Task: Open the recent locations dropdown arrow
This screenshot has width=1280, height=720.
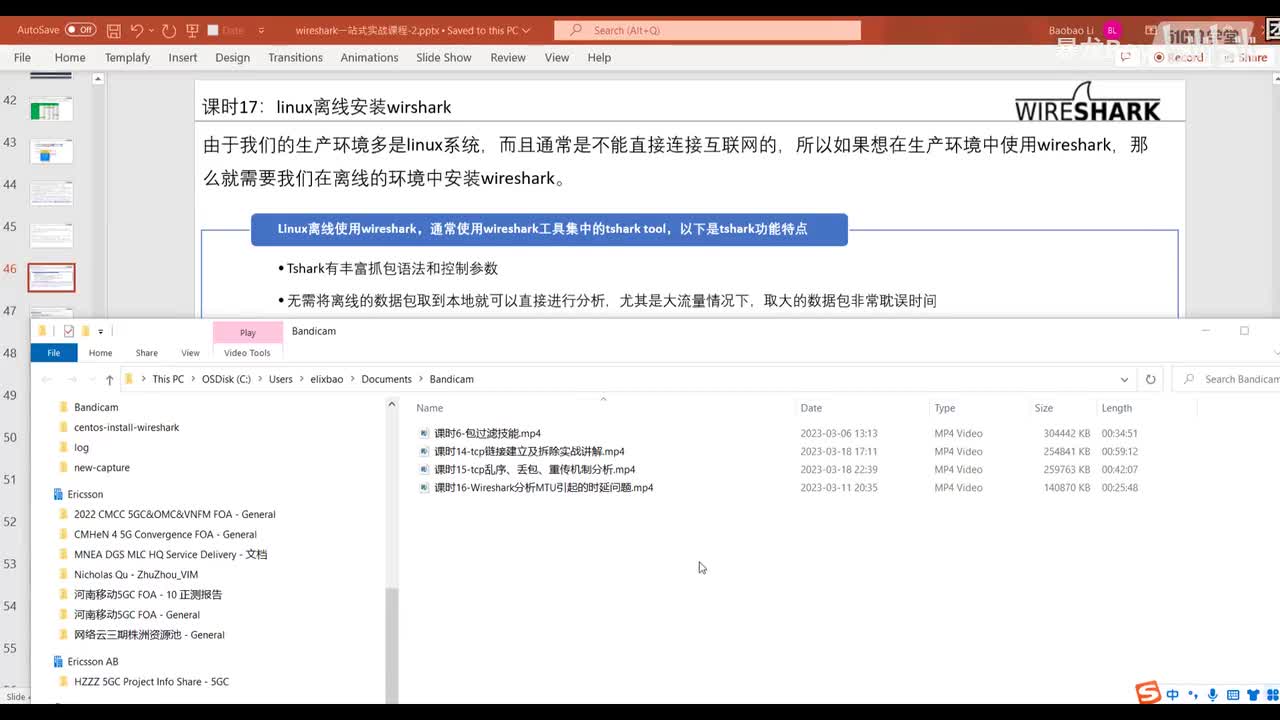Action: (90, 380)
